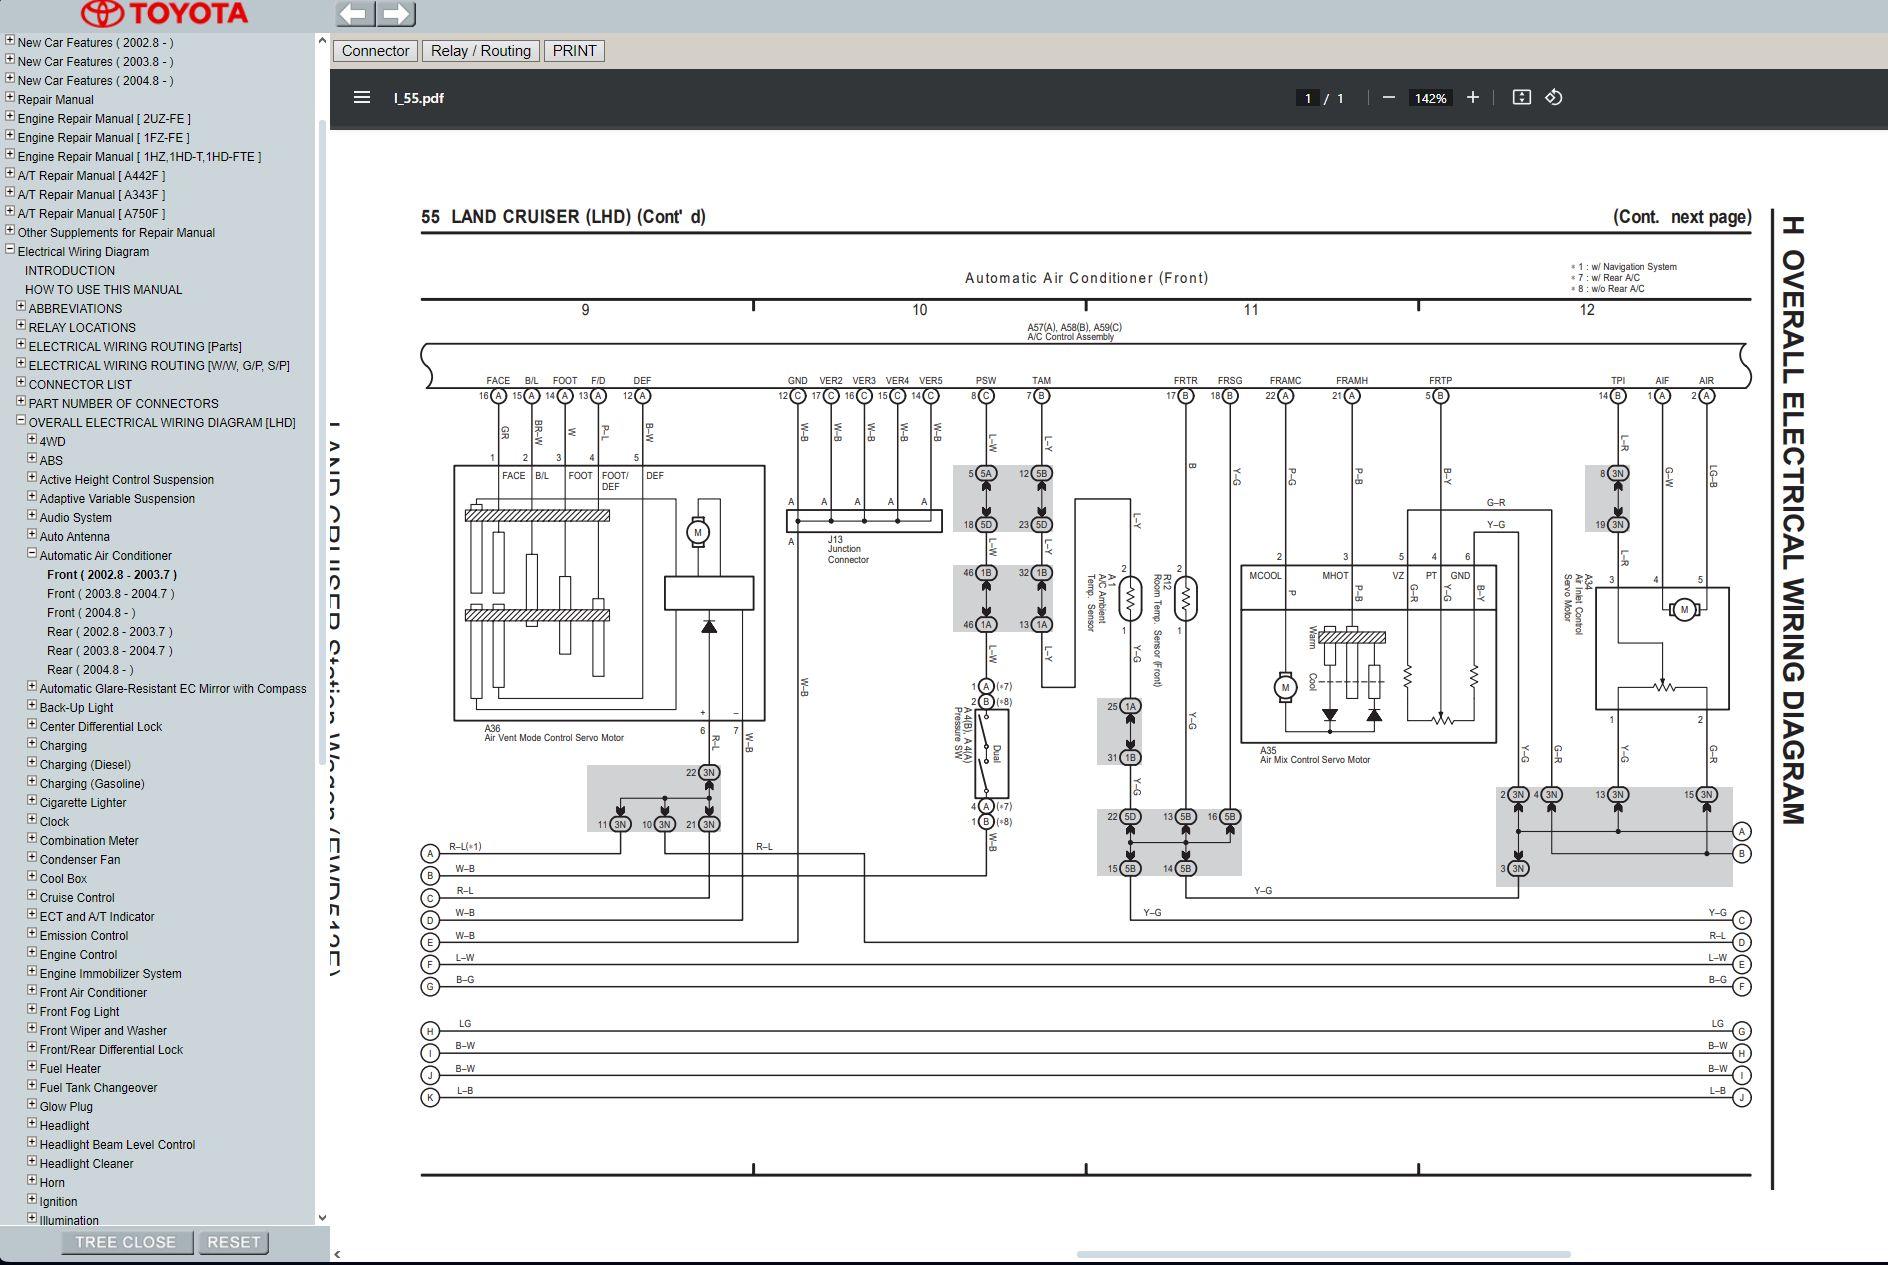Click the PDF horizontal scrollbar
Image resolution: width=1888 pixels, height=1265 pixels.
(x=1323, y=1254)
